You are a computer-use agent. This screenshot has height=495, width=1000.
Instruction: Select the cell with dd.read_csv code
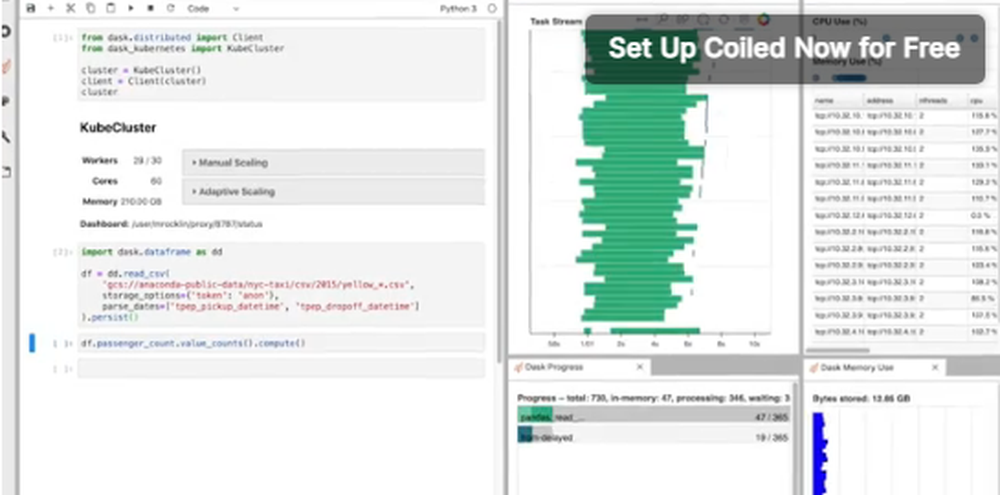(x=281, y=284)
